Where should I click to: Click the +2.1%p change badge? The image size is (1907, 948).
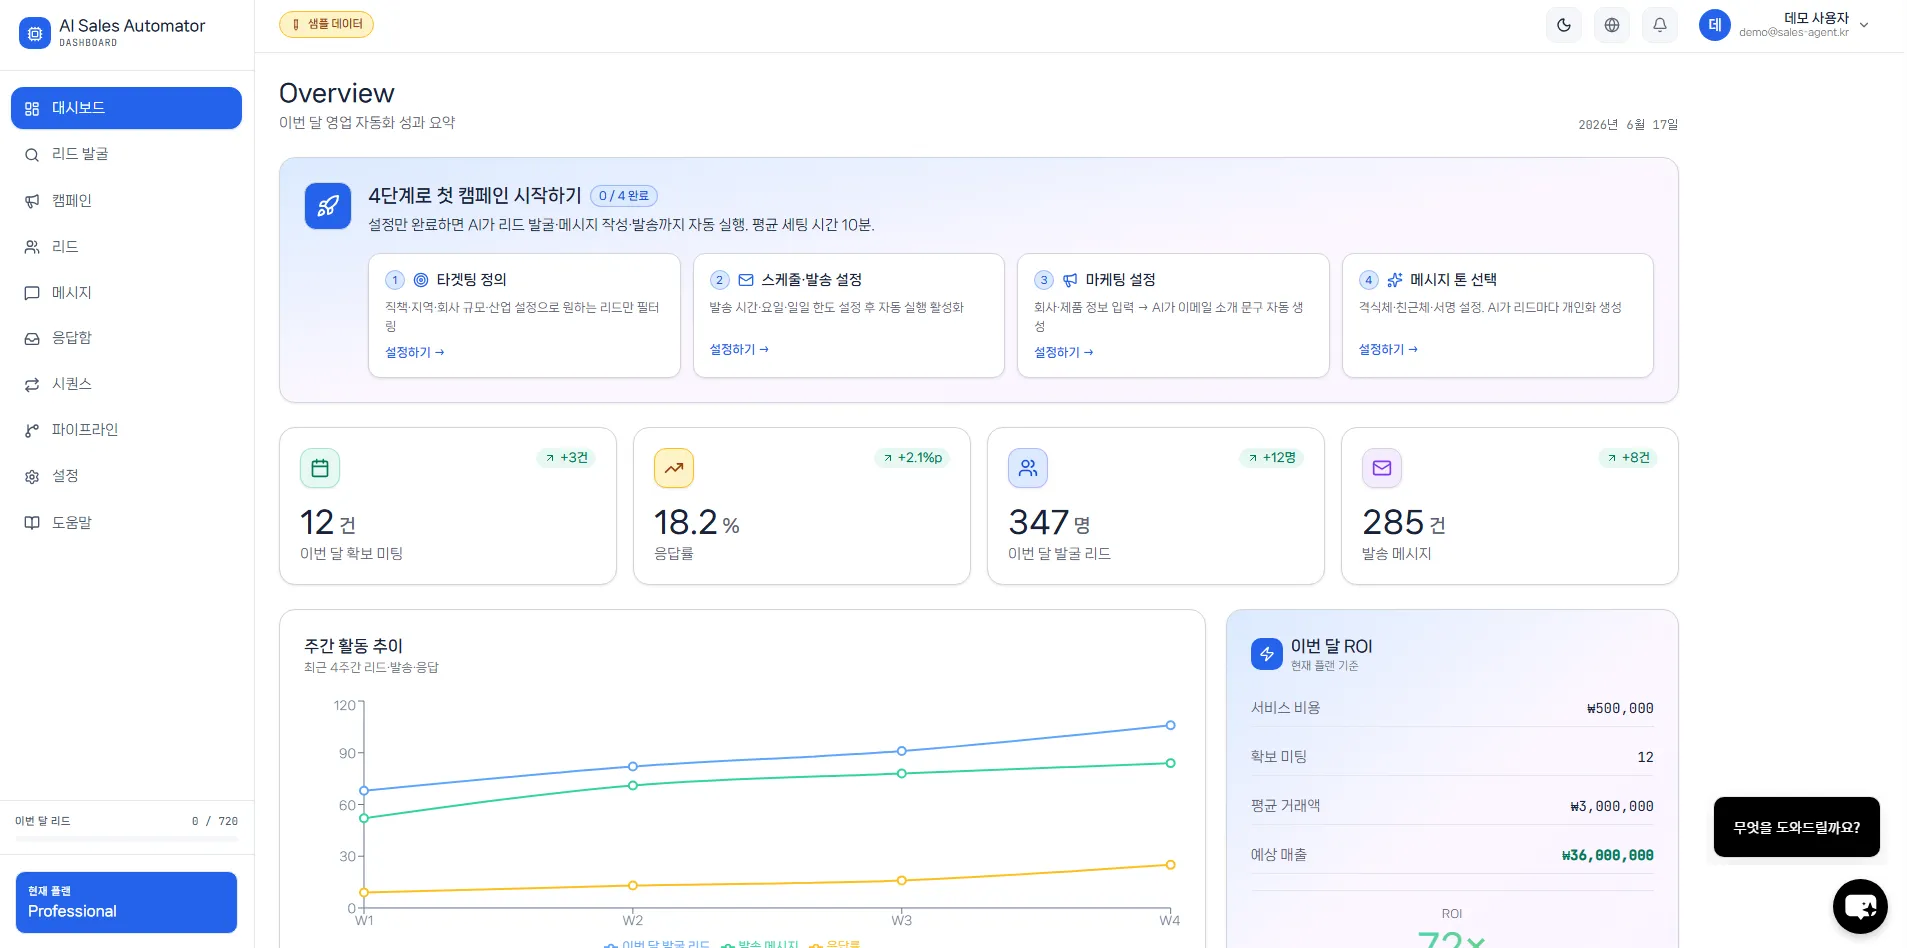coord(912,458)
